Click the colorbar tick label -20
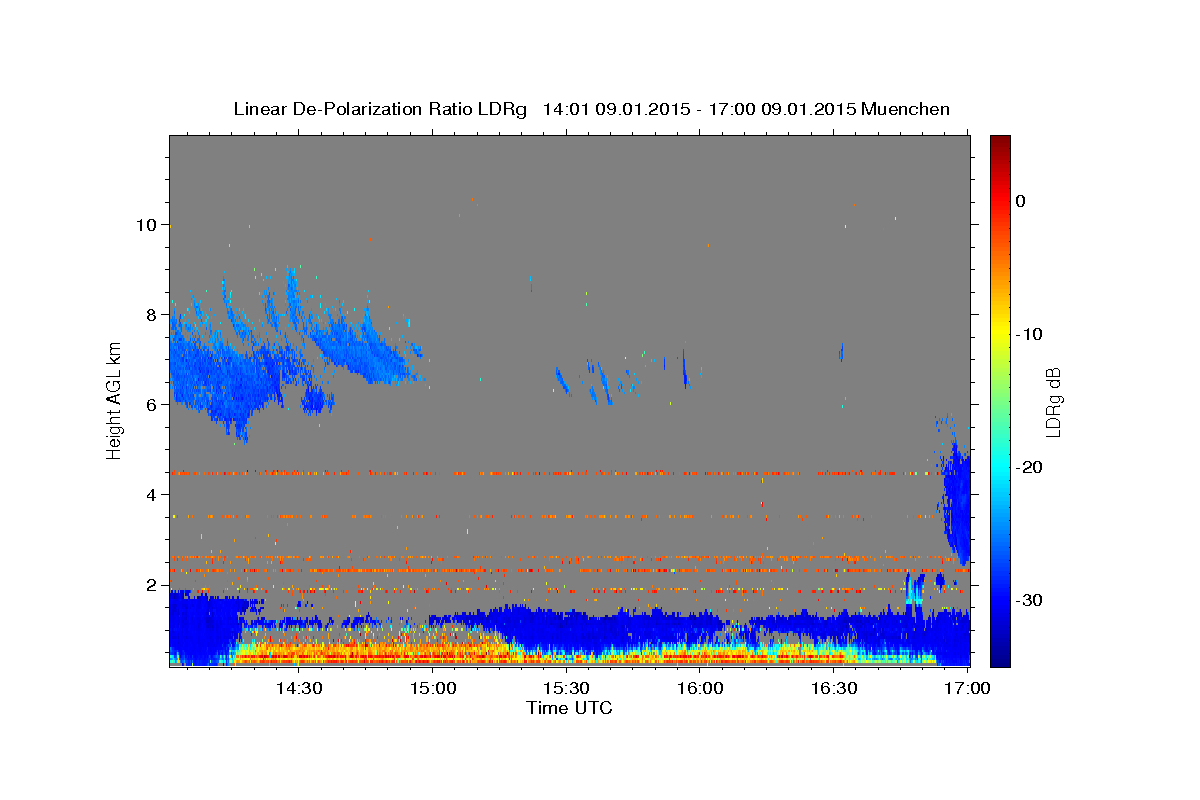This screenshot has width=1200, height=800. (1029, 467)
